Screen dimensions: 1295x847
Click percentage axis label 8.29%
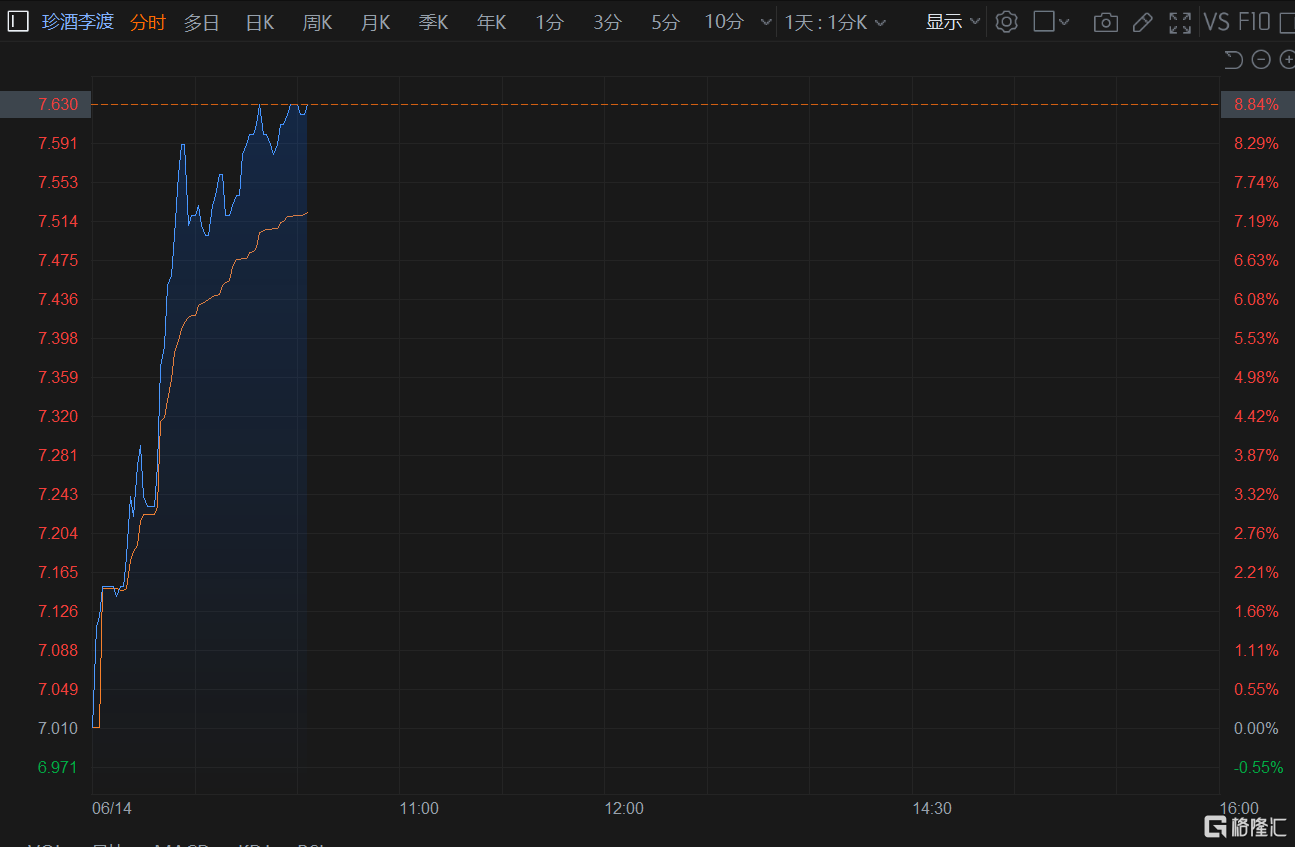tap(1257, 143)
